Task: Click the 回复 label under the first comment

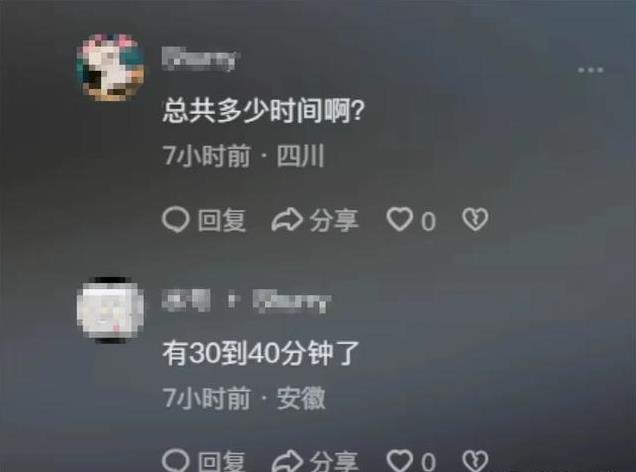Action: pos(222,220)
